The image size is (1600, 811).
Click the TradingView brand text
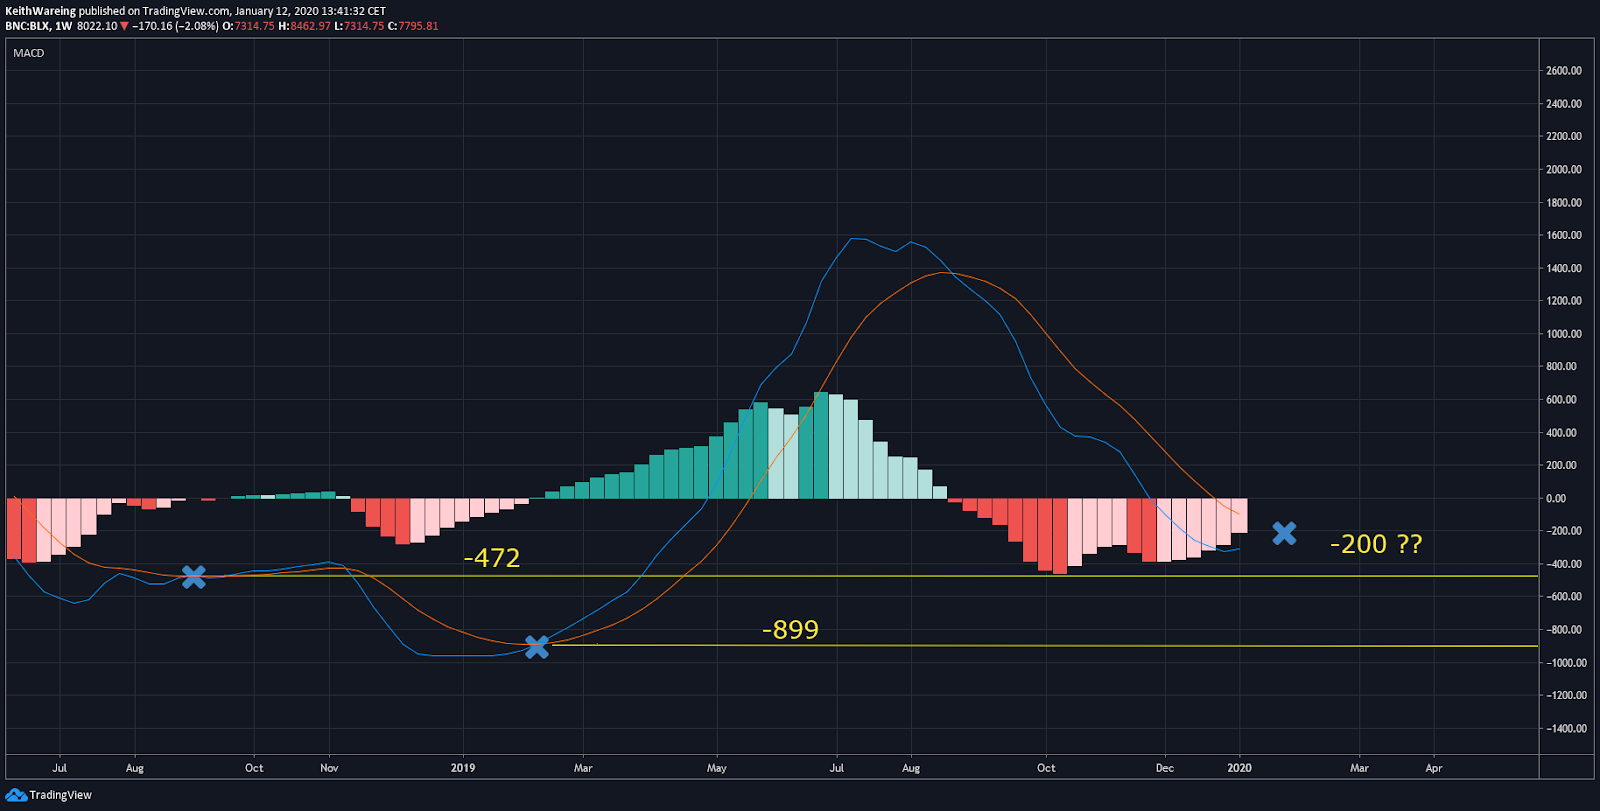pos(61,795)
